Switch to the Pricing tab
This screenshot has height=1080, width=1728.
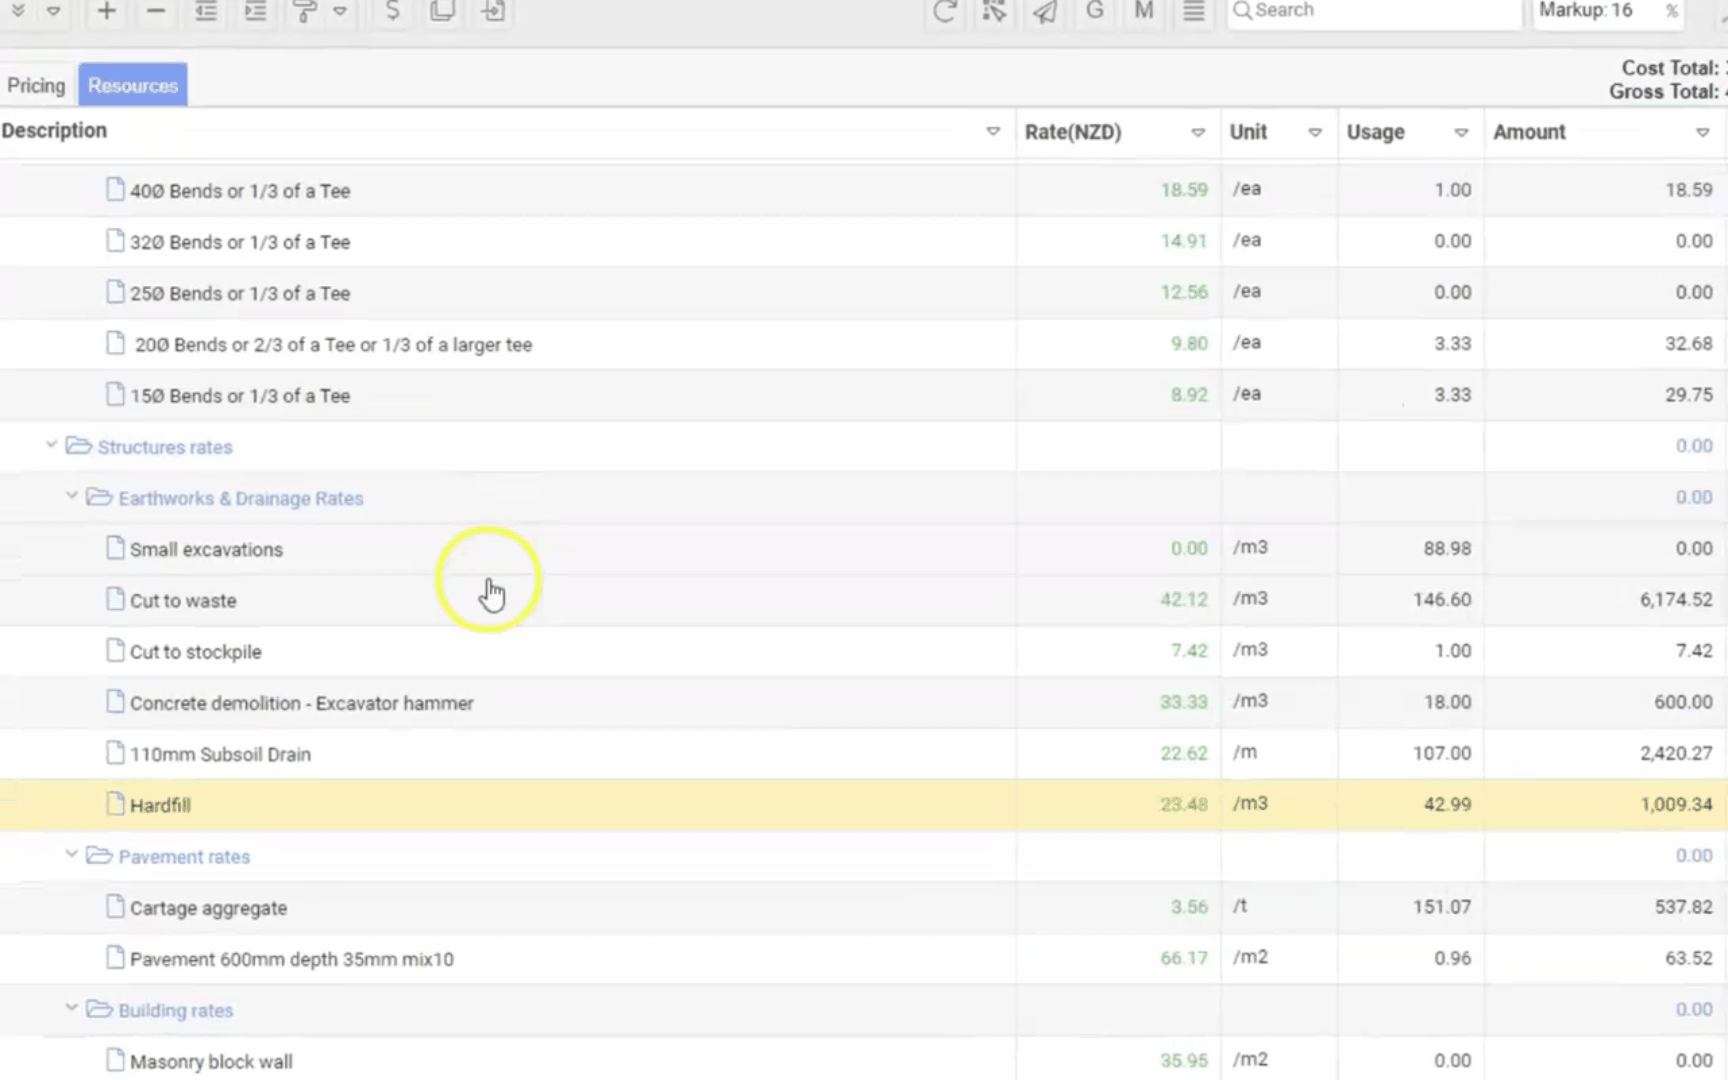(x=36, y=85)
